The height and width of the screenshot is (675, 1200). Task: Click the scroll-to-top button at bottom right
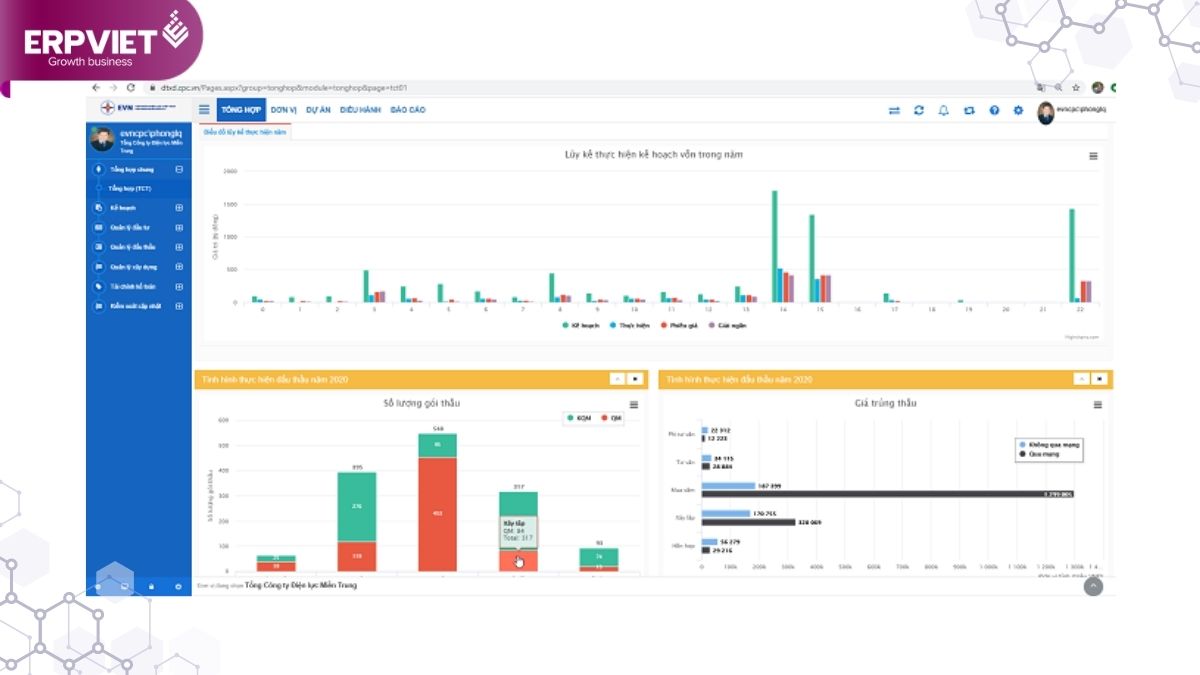1093,587
